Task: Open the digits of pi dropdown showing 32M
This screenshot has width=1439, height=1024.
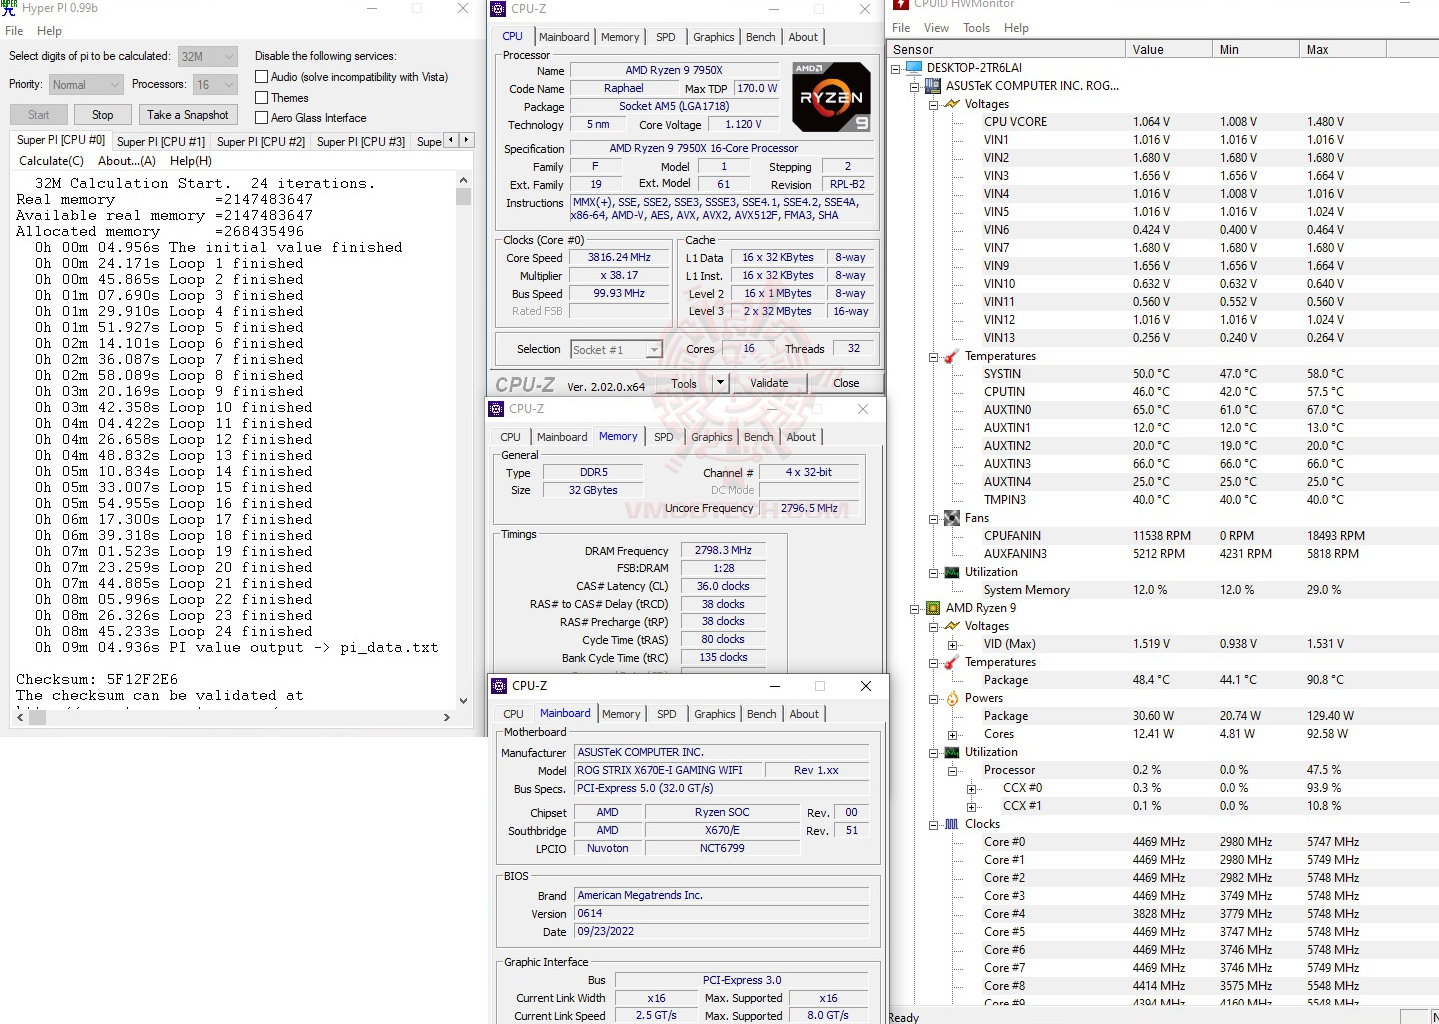Action: point(208,57)
